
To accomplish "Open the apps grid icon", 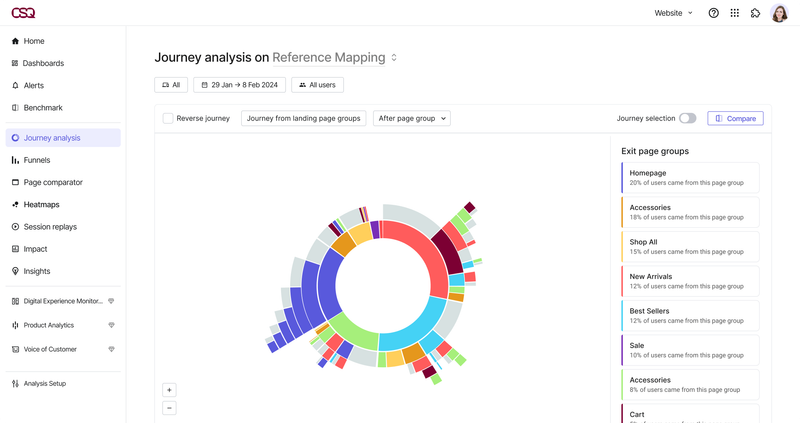I will (735, 13).
